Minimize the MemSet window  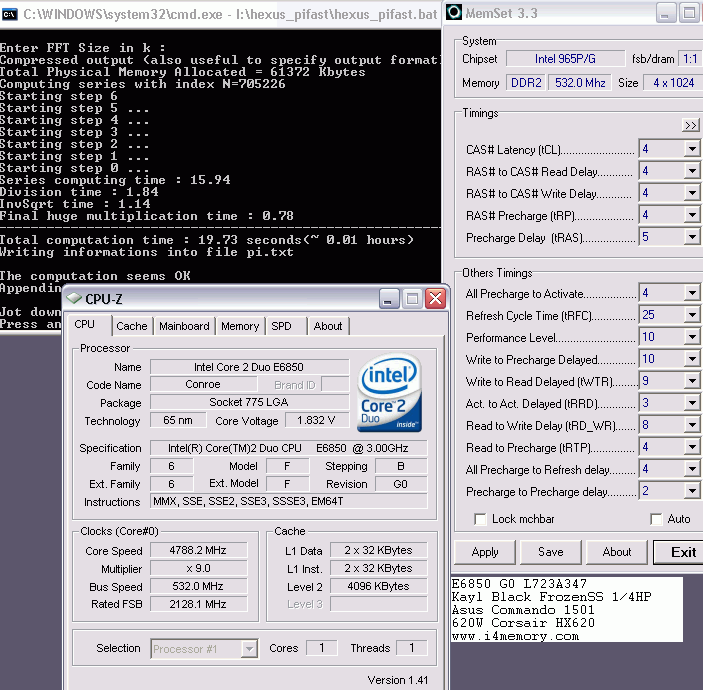point(665,13)
